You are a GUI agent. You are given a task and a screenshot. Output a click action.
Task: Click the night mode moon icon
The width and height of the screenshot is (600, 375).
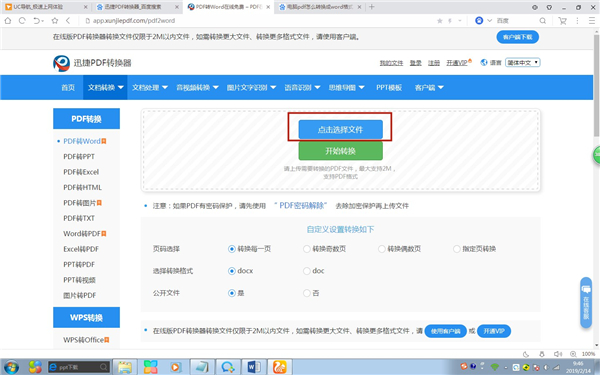click(x=526, y=354)
